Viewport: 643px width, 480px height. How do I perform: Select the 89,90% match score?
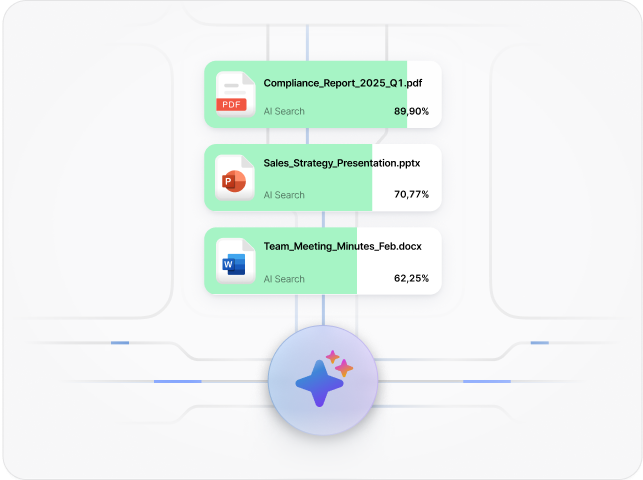pos(411,111)
